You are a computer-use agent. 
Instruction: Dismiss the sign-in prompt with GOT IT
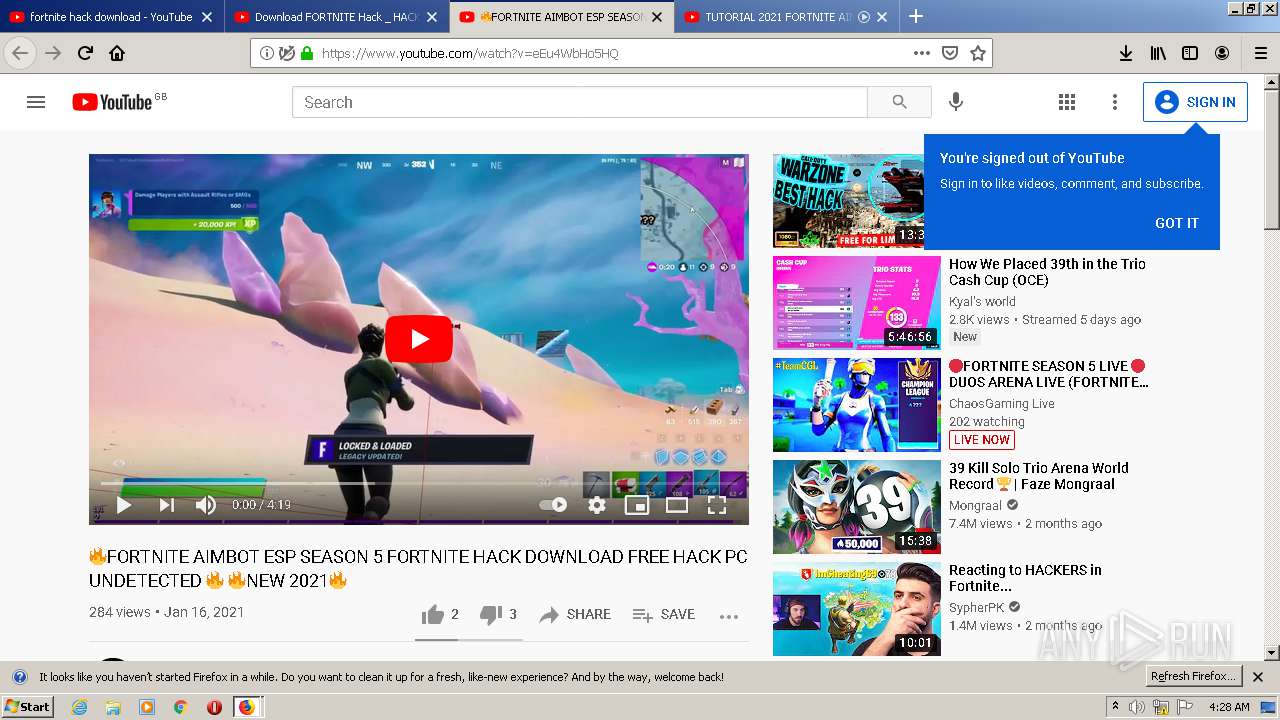point(1176,223)
